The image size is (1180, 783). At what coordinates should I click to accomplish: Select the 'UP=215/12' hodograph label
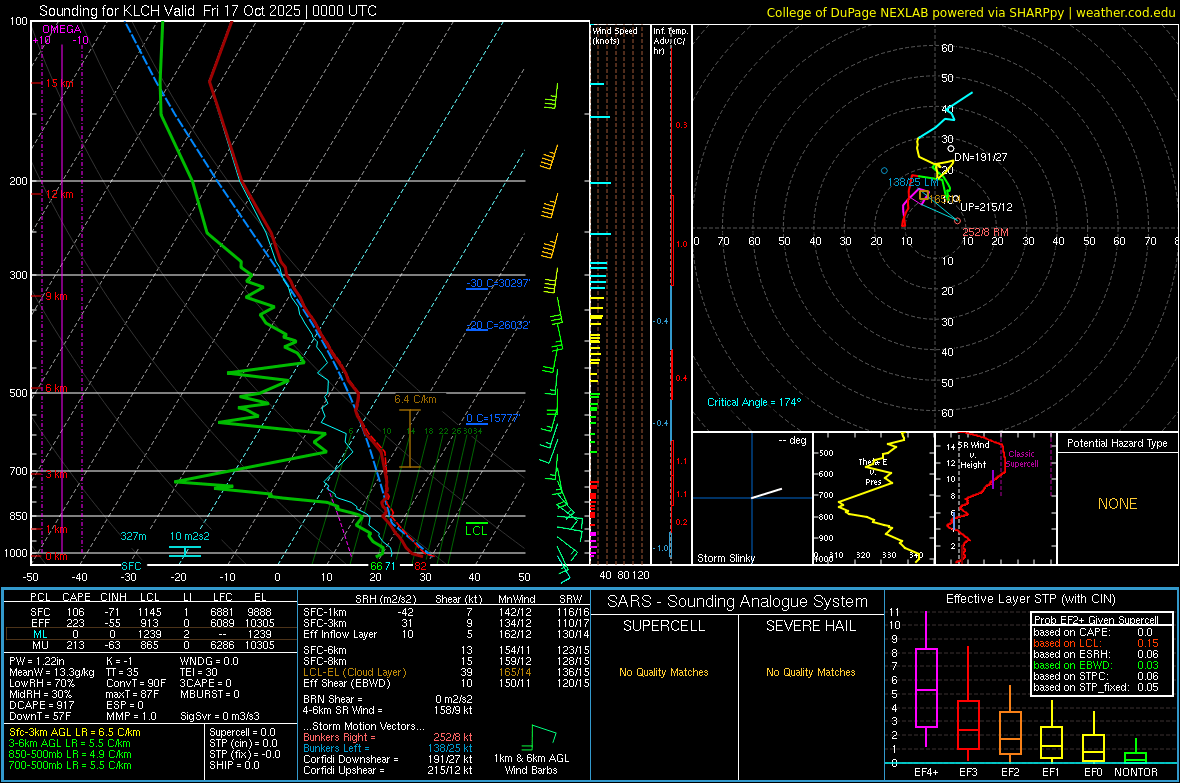pyautogui.click(x=986, y=207)
